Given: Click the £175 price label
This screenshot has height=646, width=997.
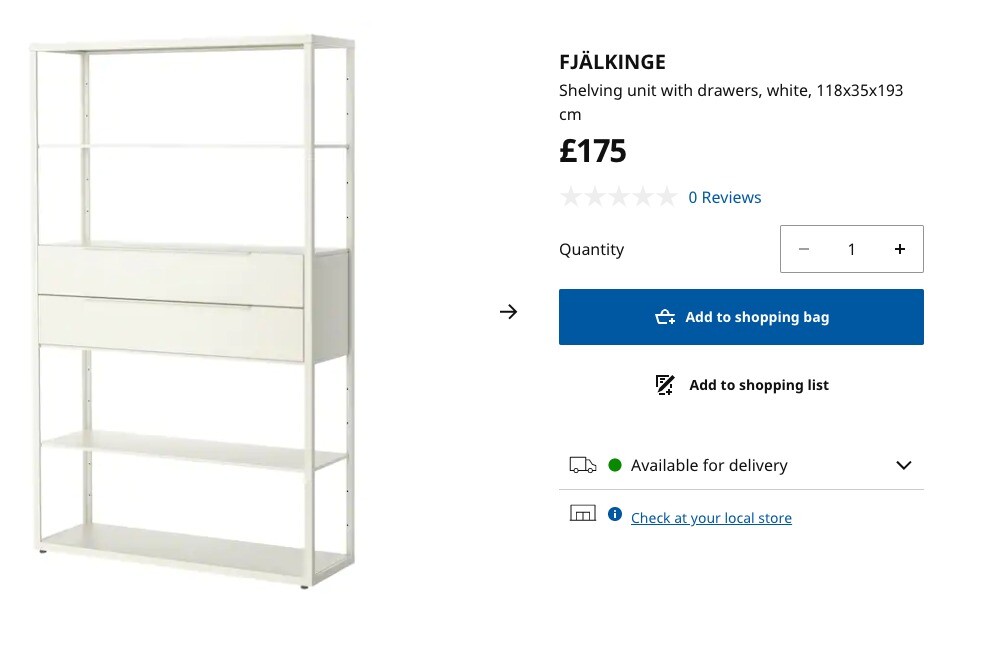Looking at the screenshot, I should (x=593, y=151).
